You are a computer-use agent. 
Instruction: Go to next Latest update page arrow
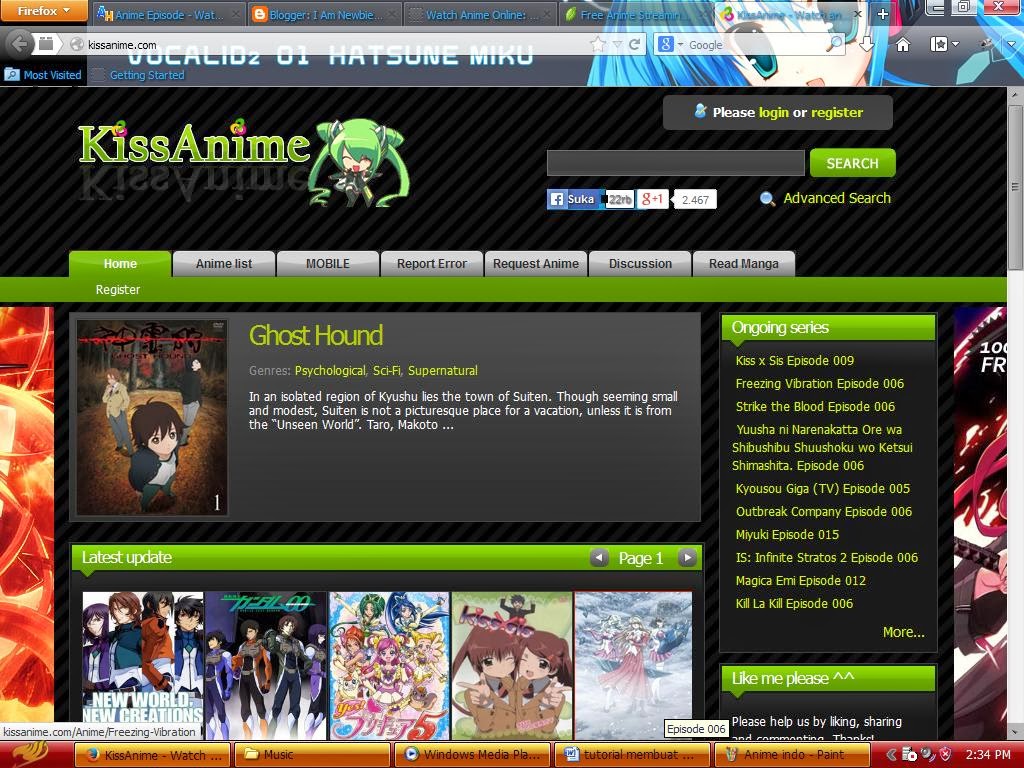(x=686, y=558)
